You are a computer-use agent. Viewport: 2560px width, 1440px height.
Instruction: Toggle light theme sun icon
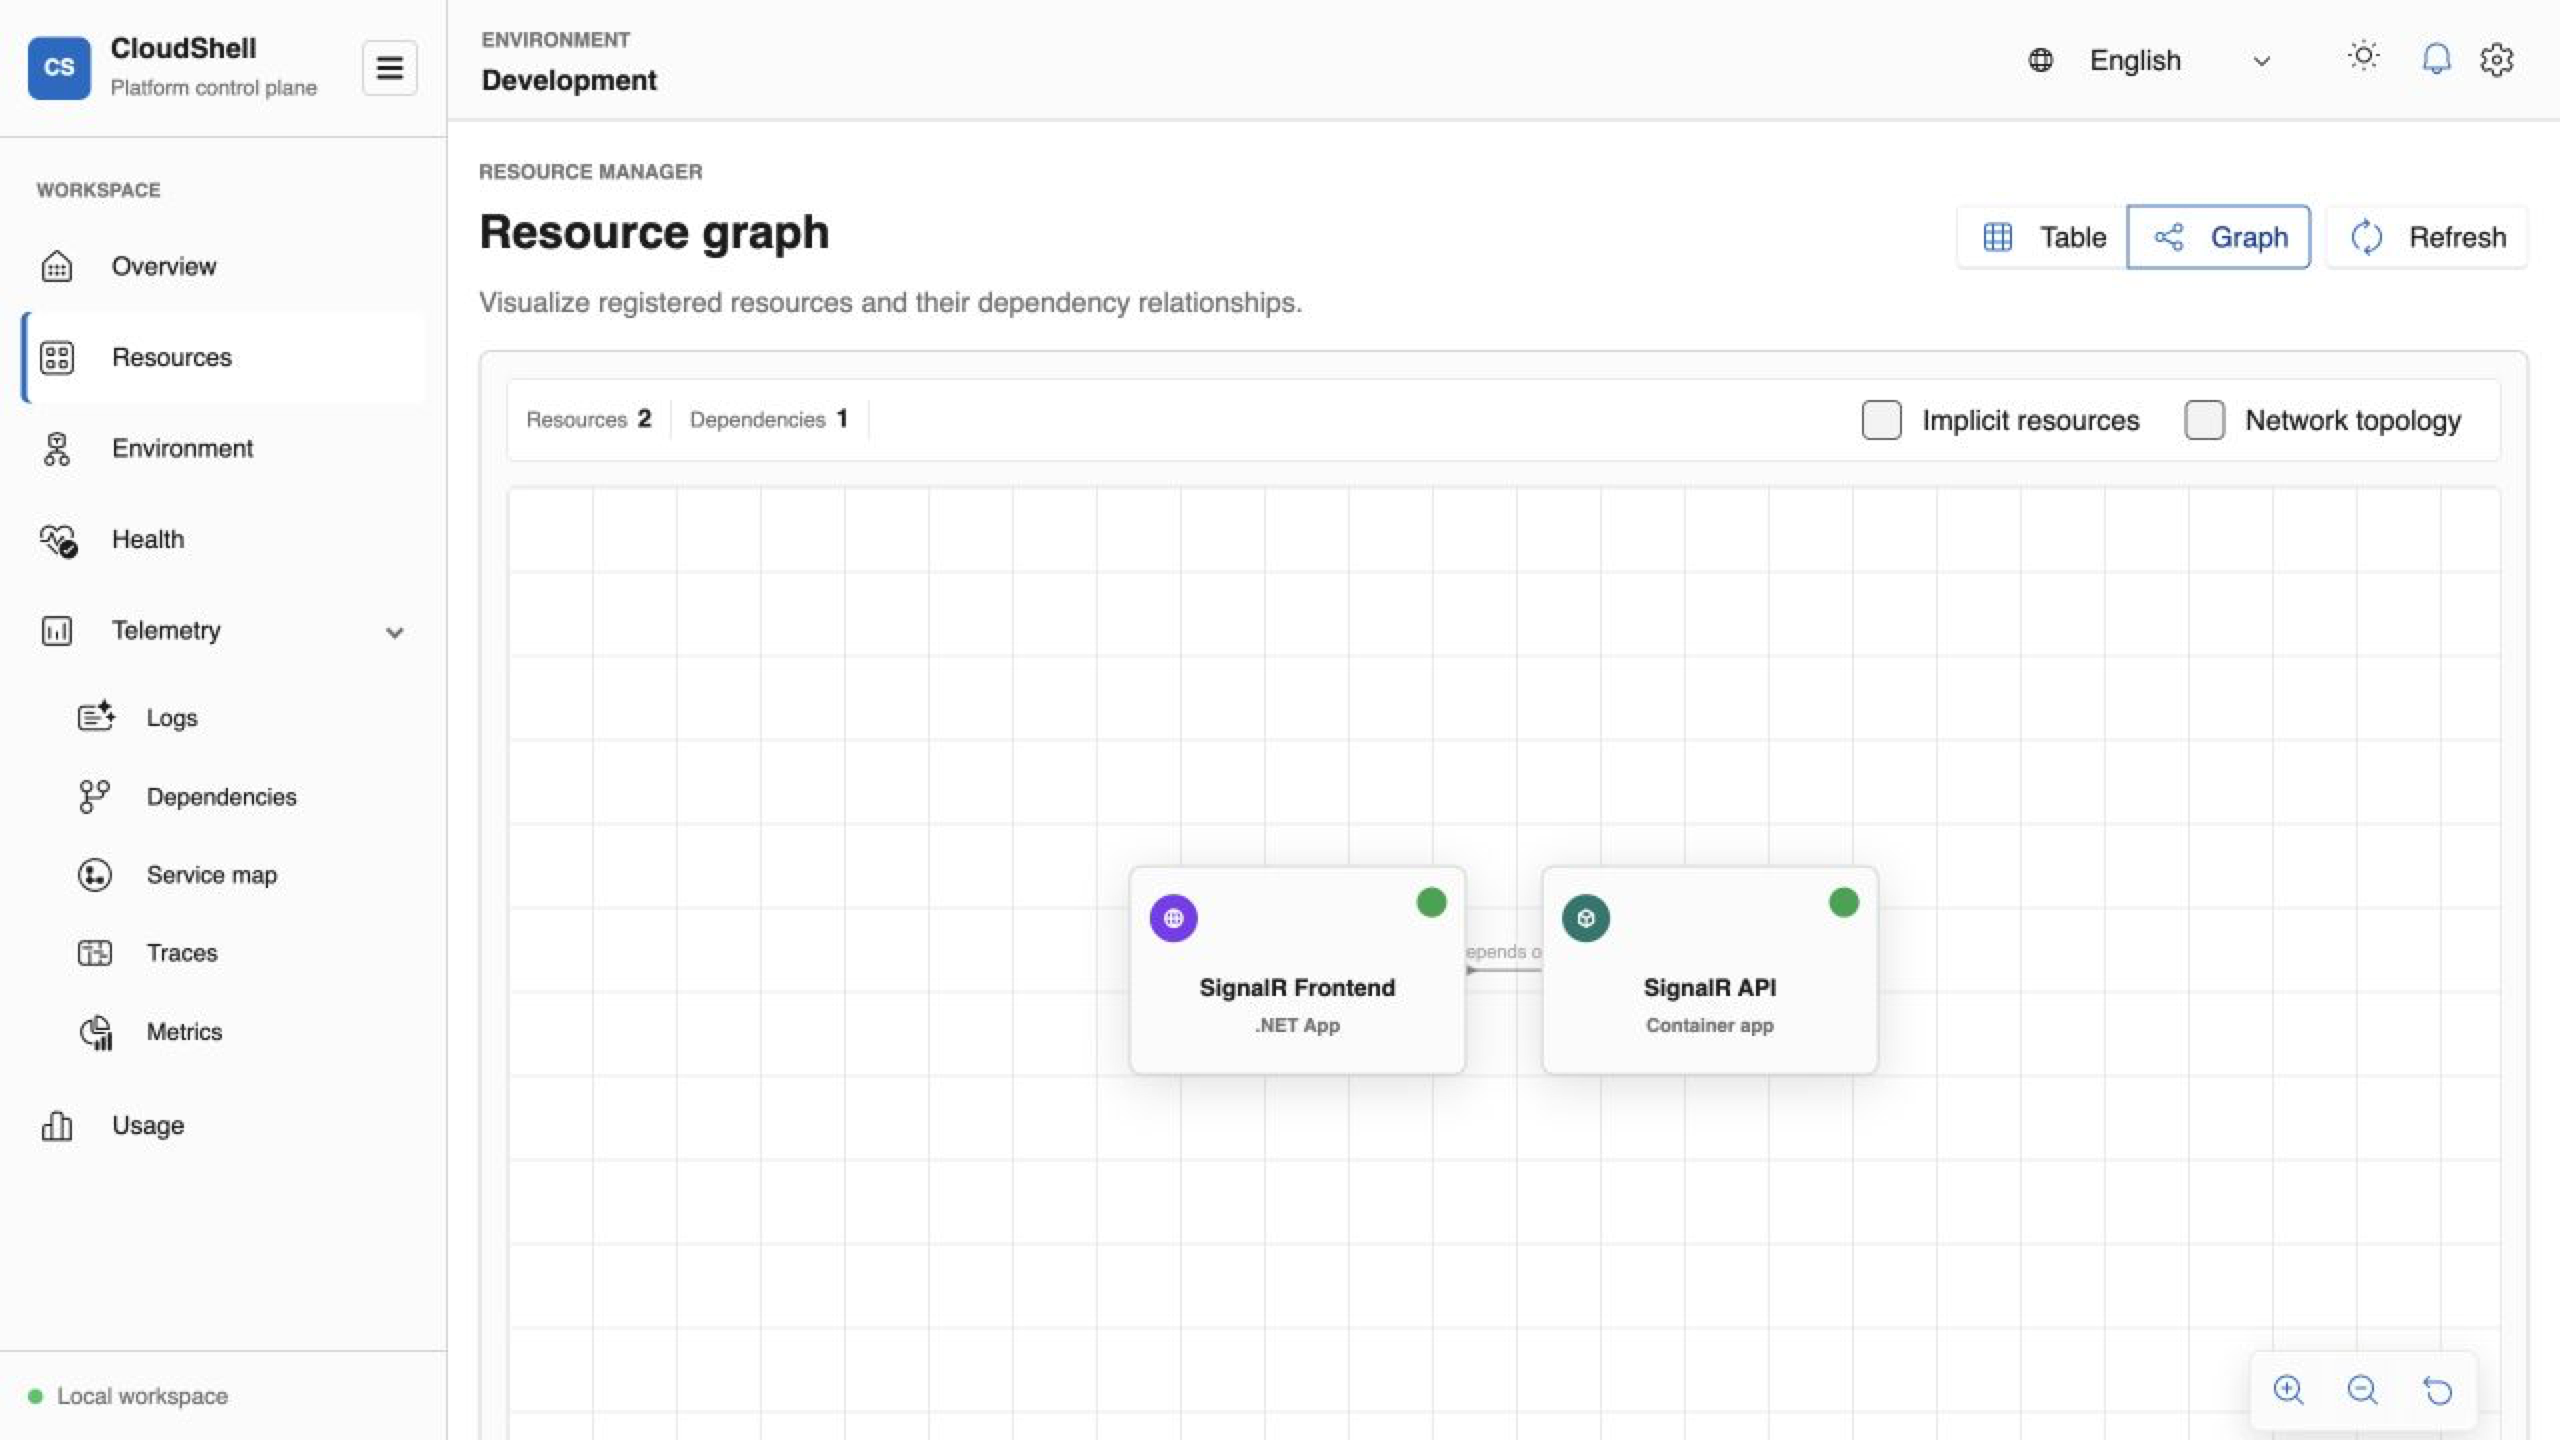pyautogui.click(x=2363, y=56)
